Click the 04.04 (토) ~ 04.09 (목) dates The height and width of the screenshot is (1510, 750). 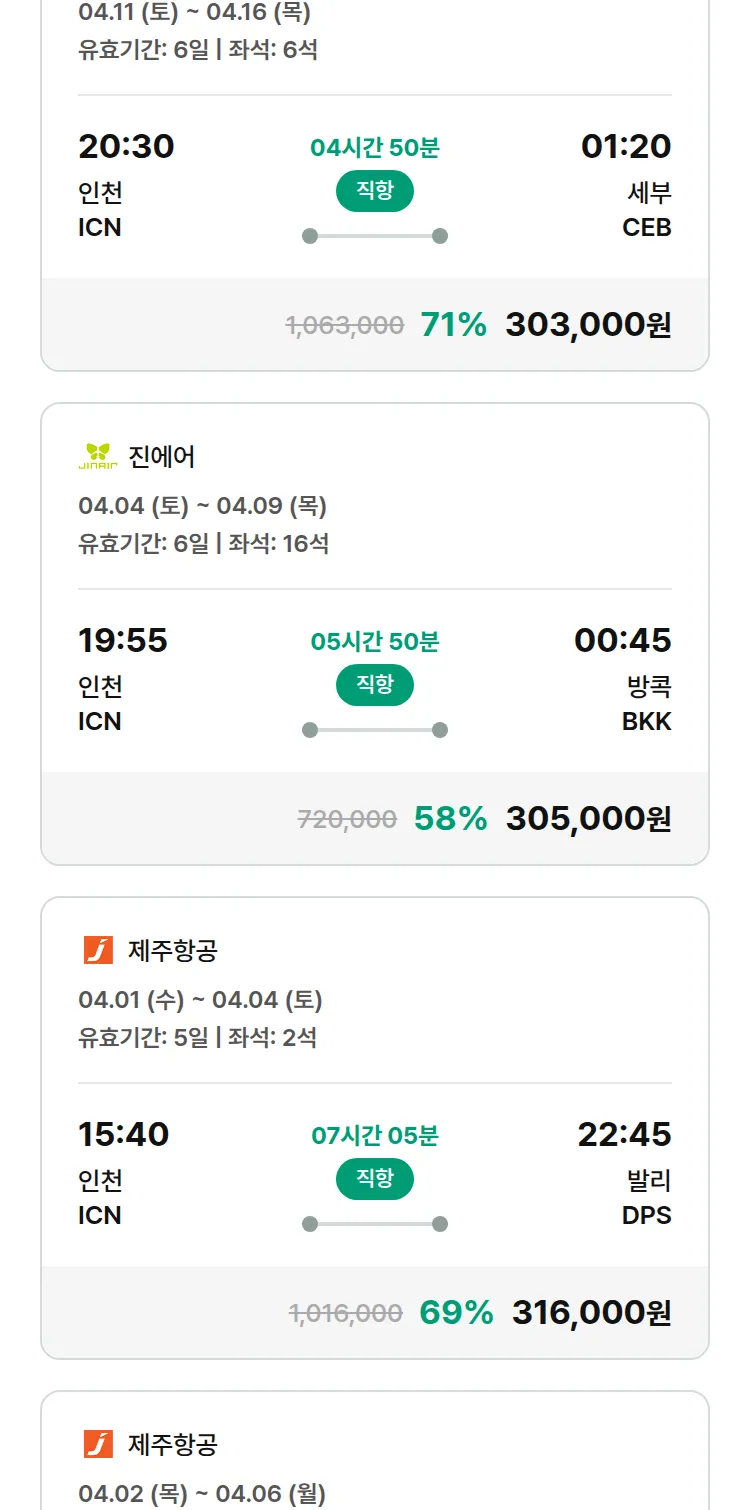[x=202, y=506]
